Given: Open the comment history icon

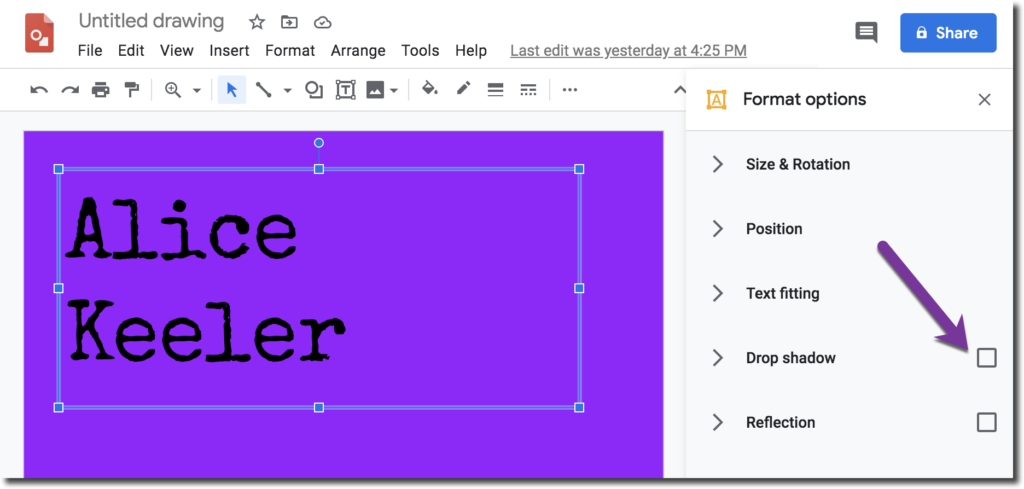Looking at the screenshot, I should pyautogui.click(x=867, y=33).
